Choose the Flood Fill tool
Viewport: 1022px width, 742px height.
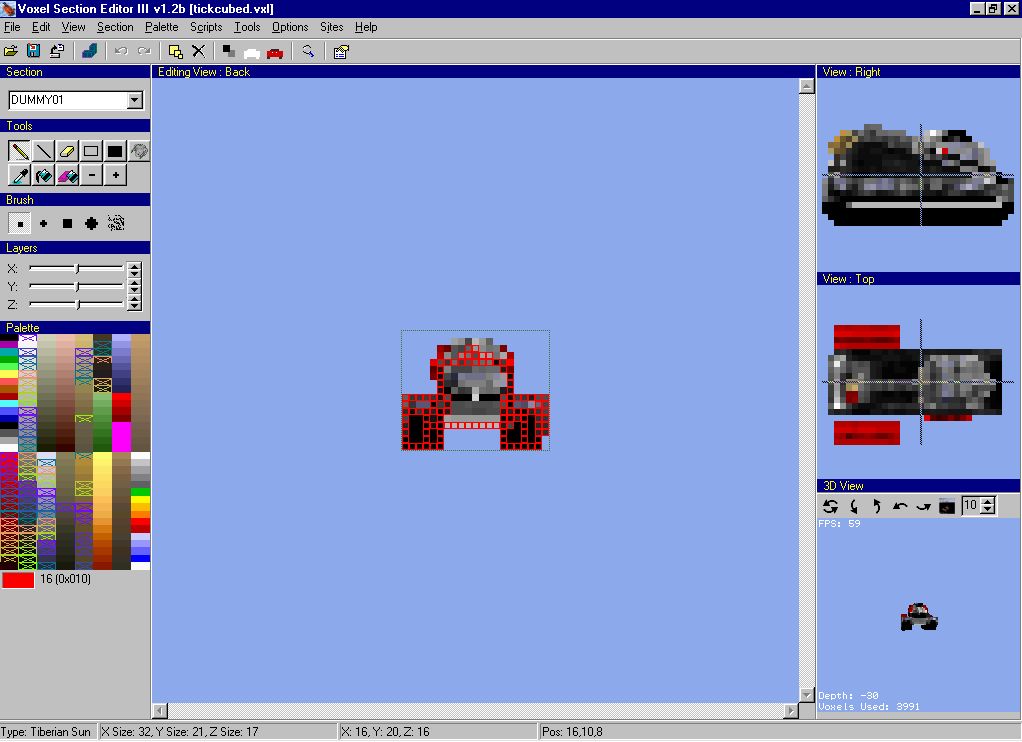pos(42,175)
